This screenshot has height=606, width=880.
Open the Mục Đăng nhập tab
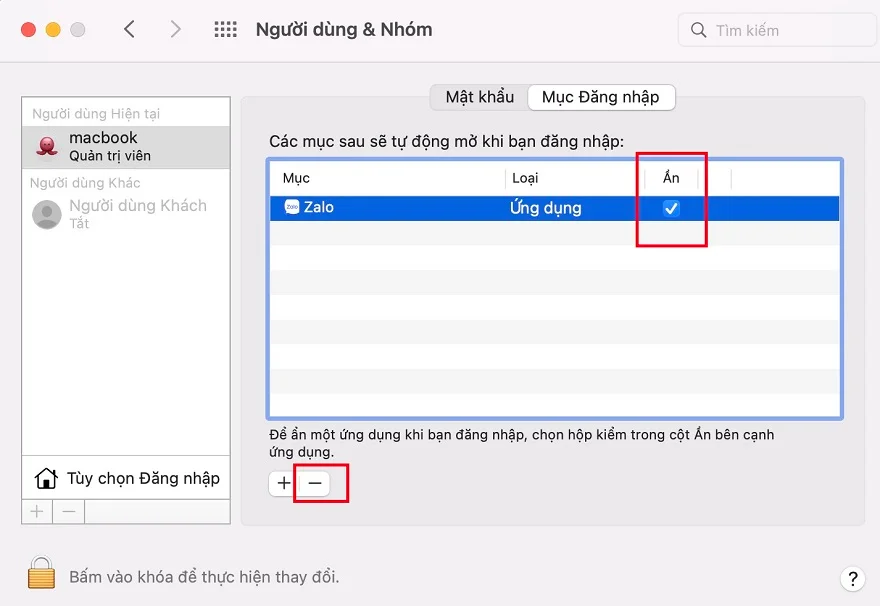[x=600, y=97]
